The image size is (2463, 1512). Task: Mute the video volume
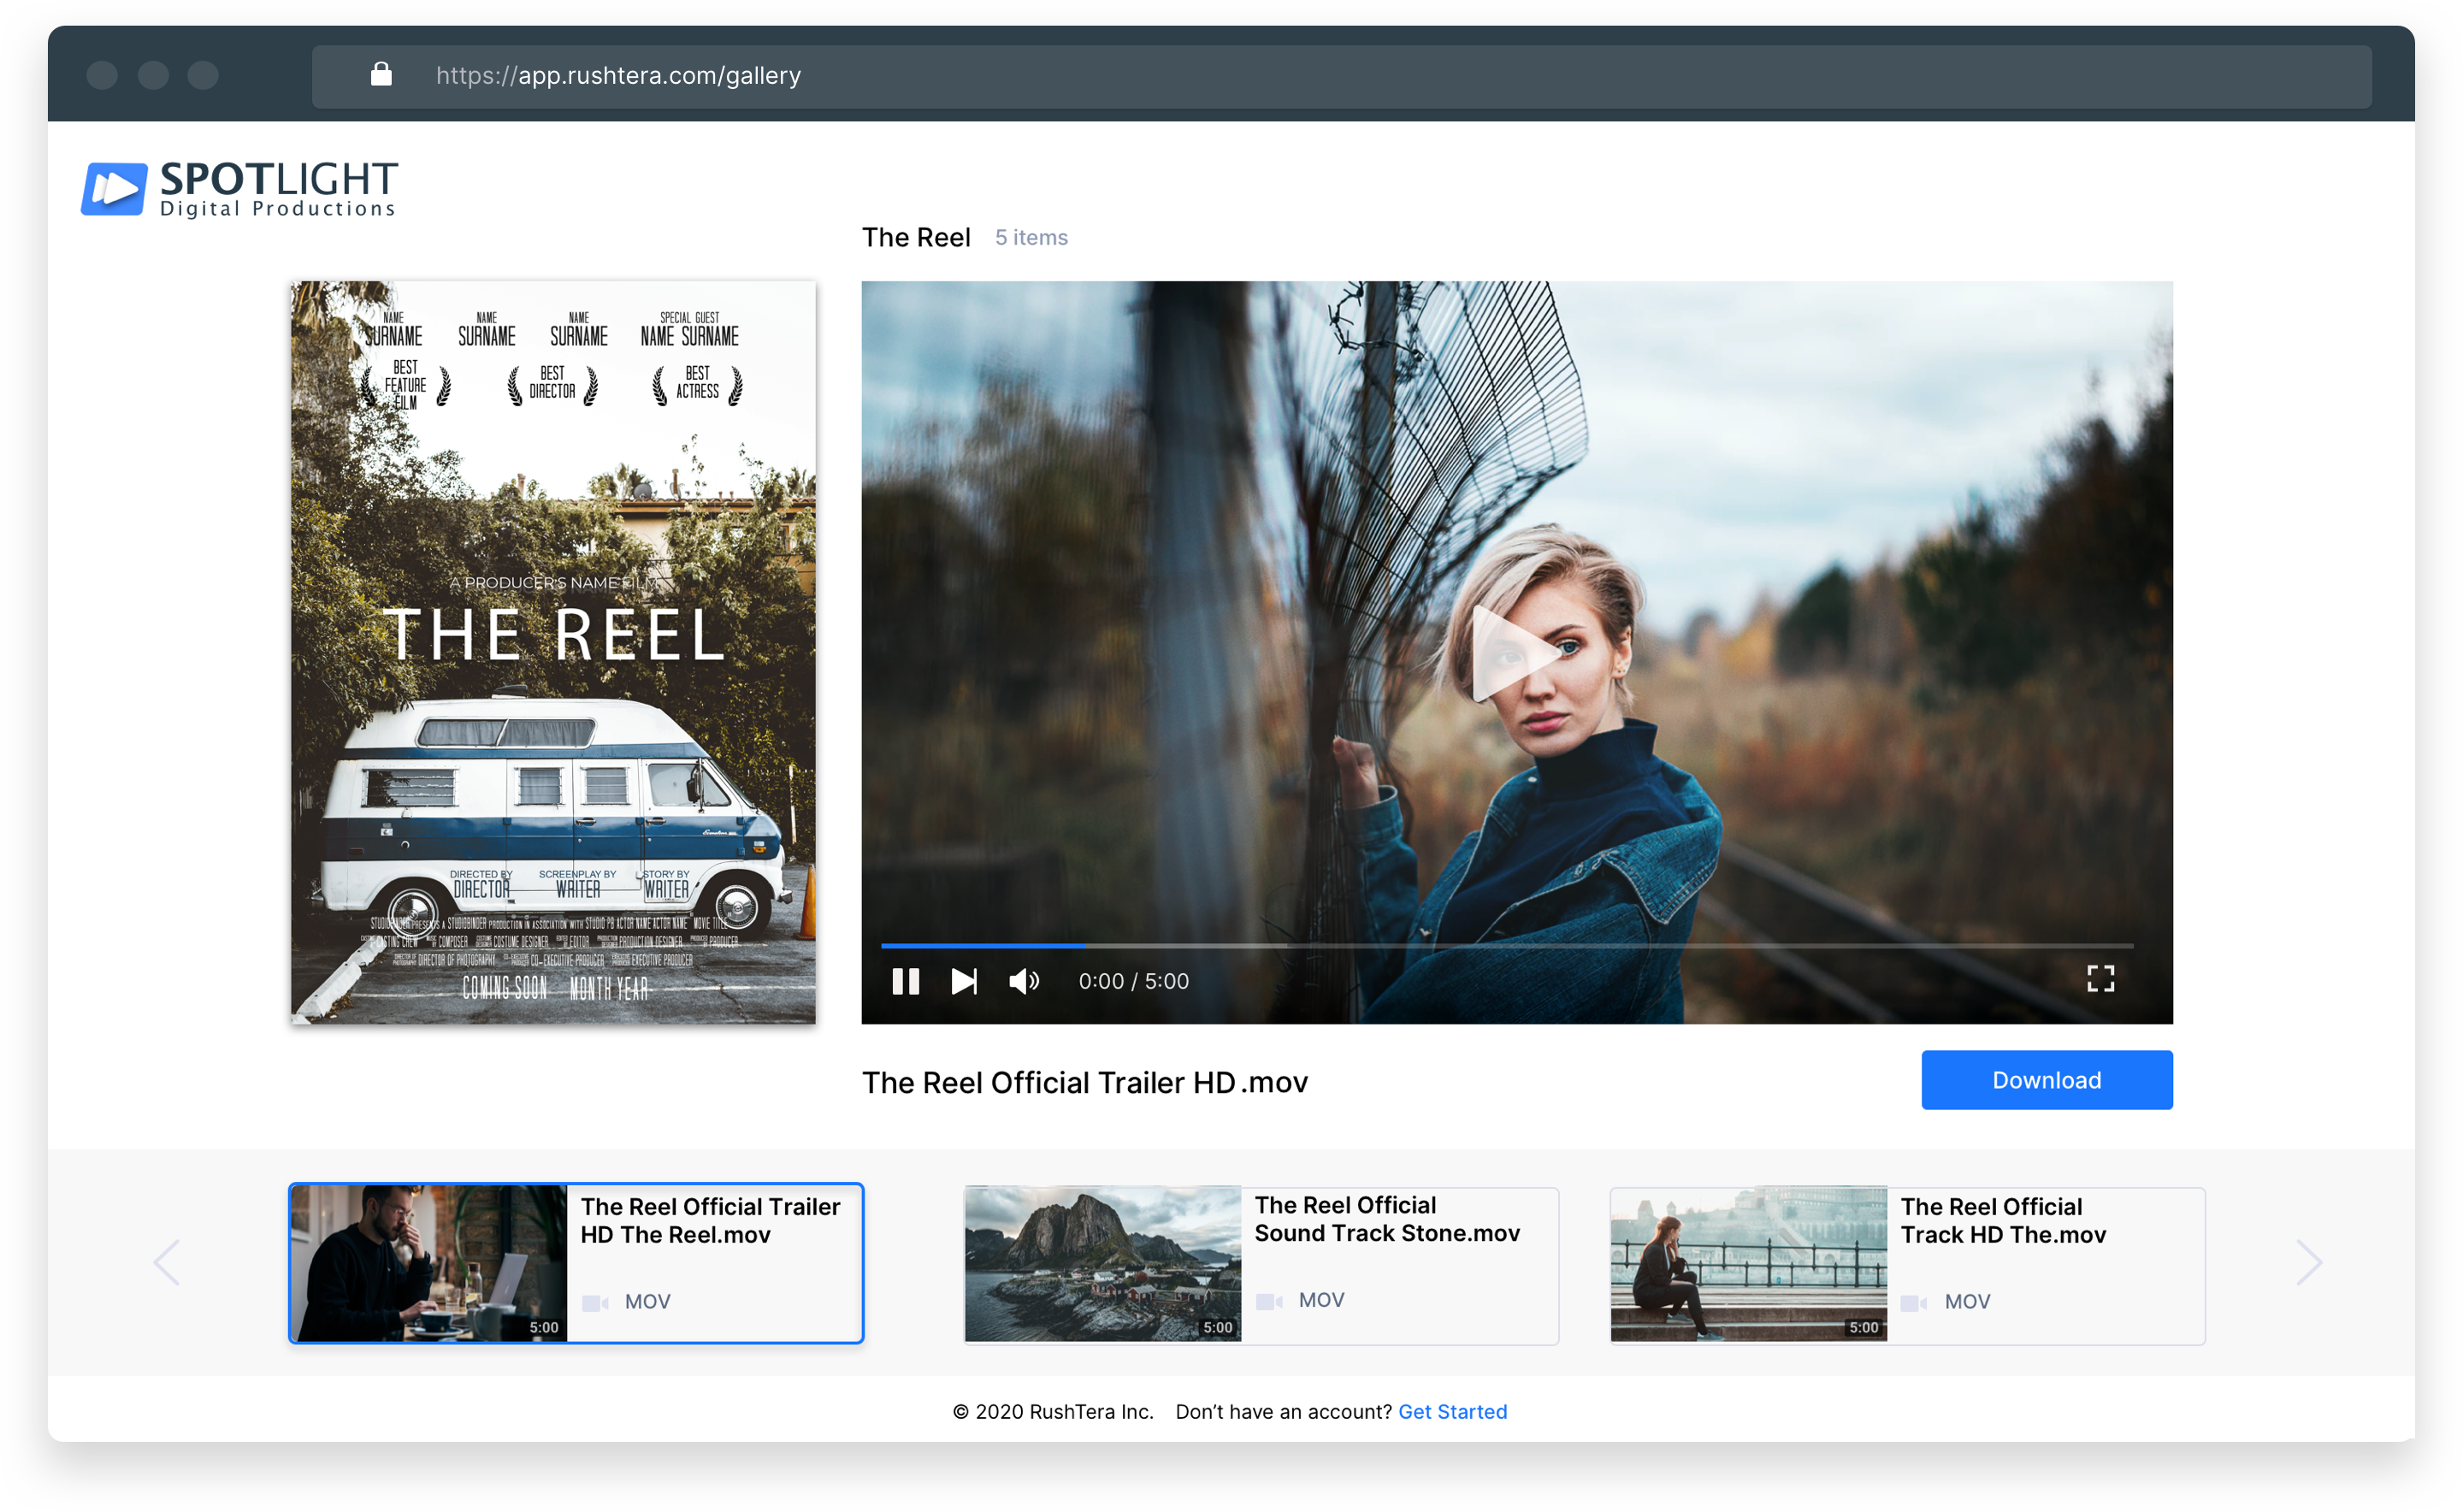[x=1023, y=981]
